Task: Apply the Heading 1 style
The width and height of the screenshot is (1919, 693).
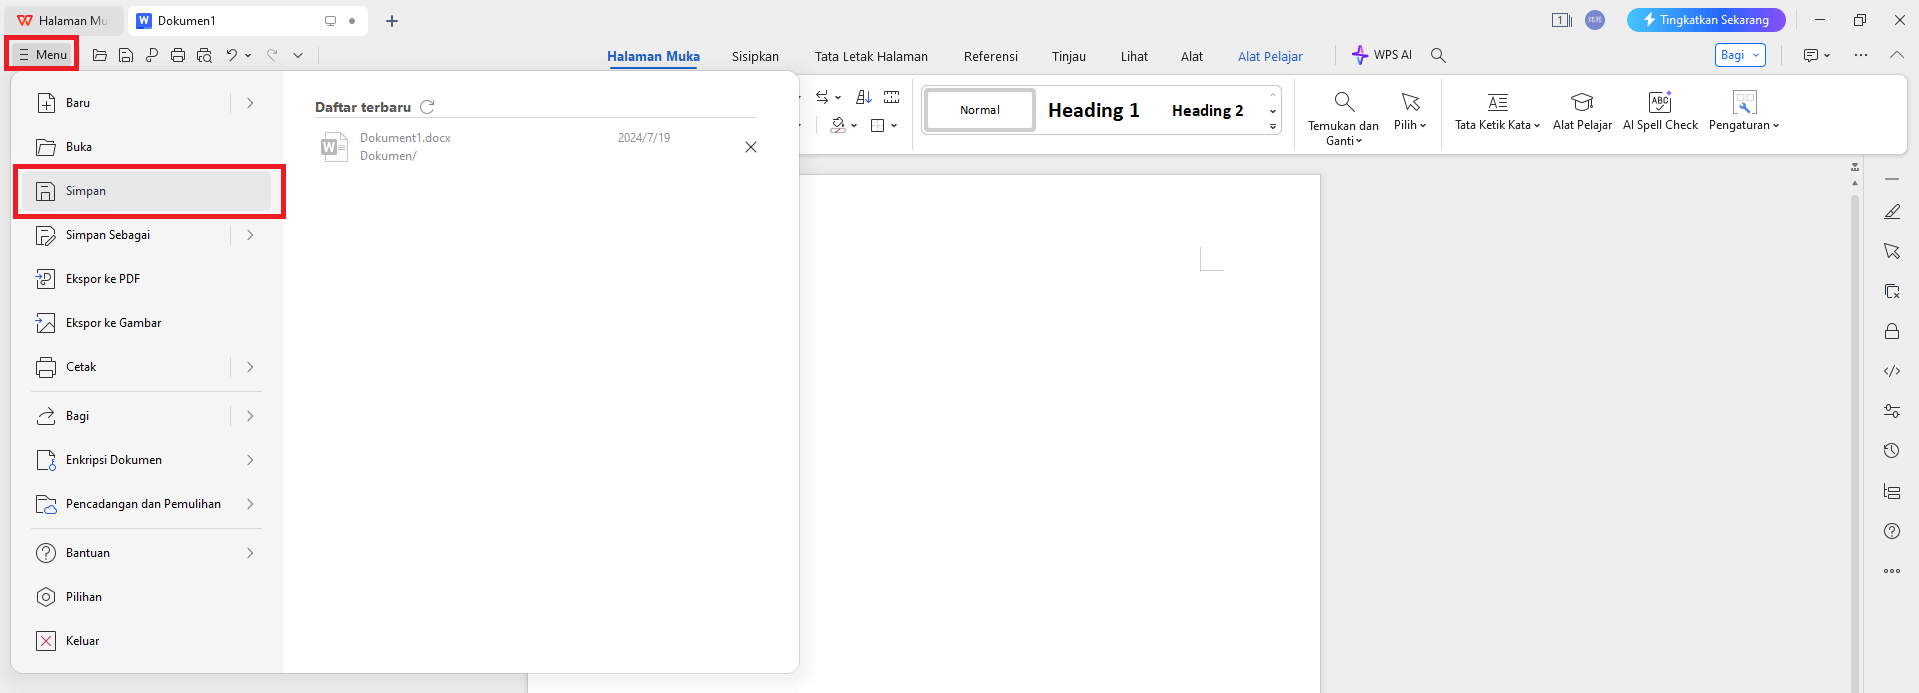Action: point(1094,110)
